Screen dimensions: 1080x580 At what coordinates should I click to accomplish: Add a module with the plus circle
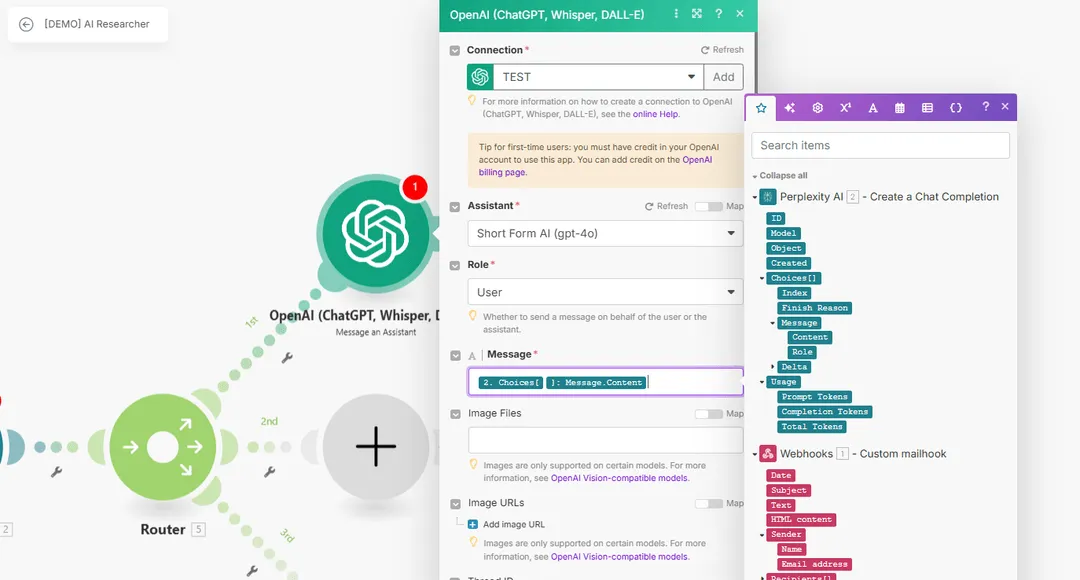pos(376,446)
